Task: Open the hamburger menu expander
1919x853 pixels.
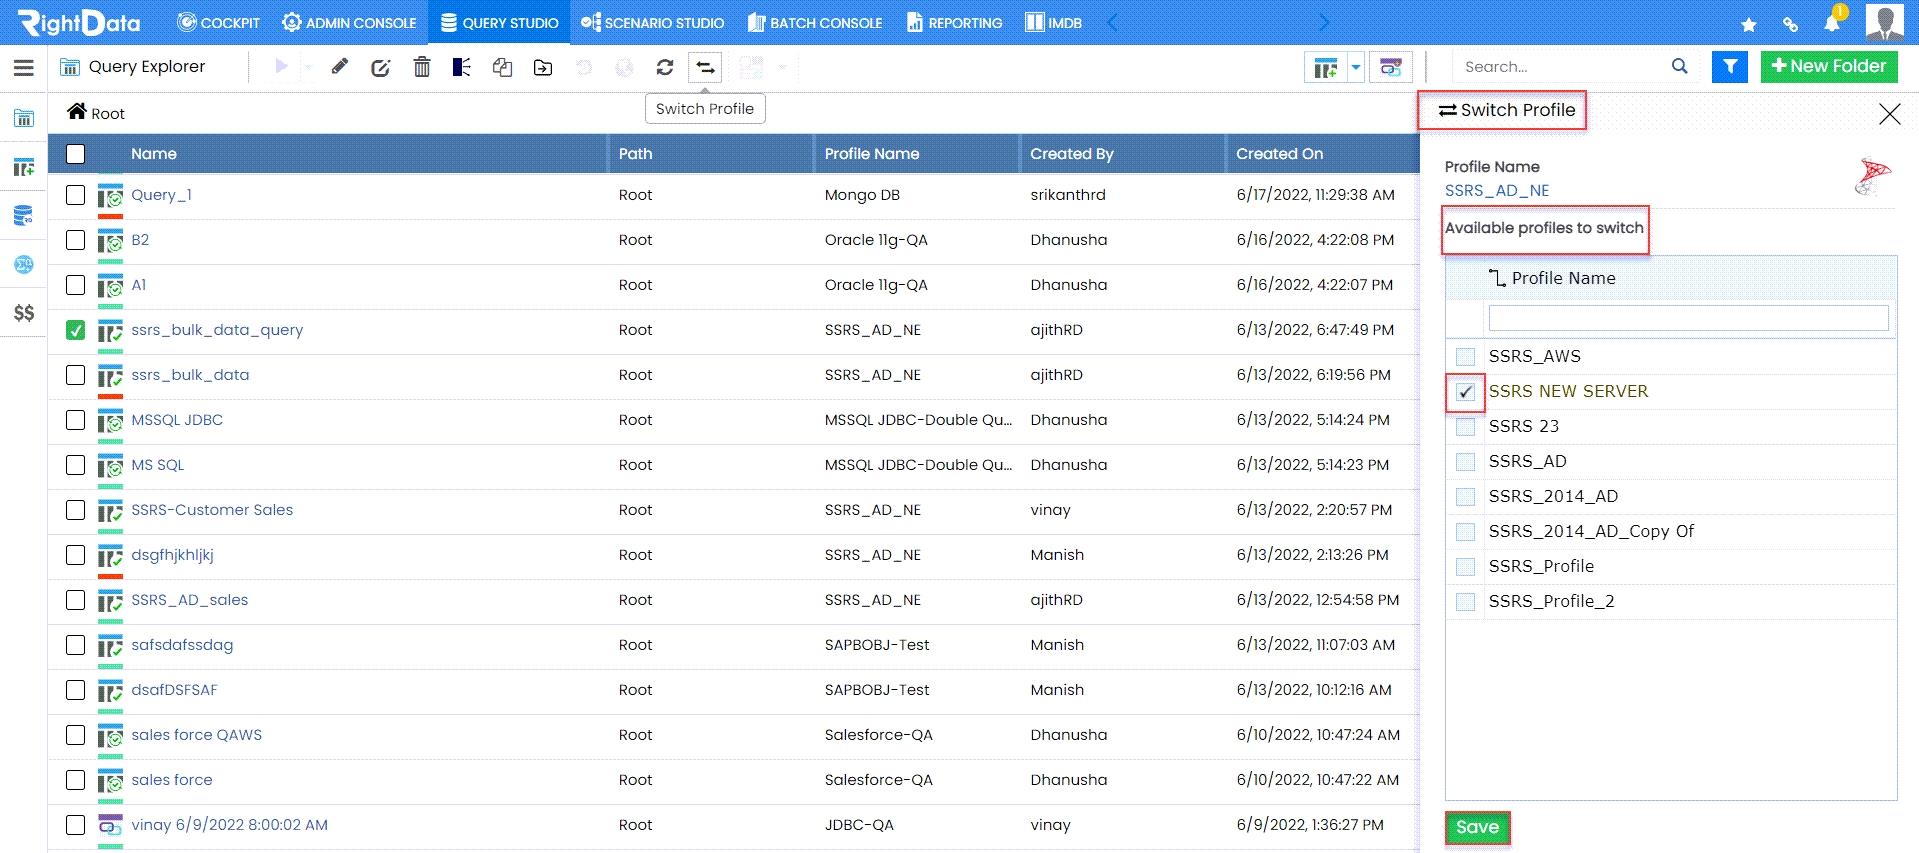Action: pos(23,68)
